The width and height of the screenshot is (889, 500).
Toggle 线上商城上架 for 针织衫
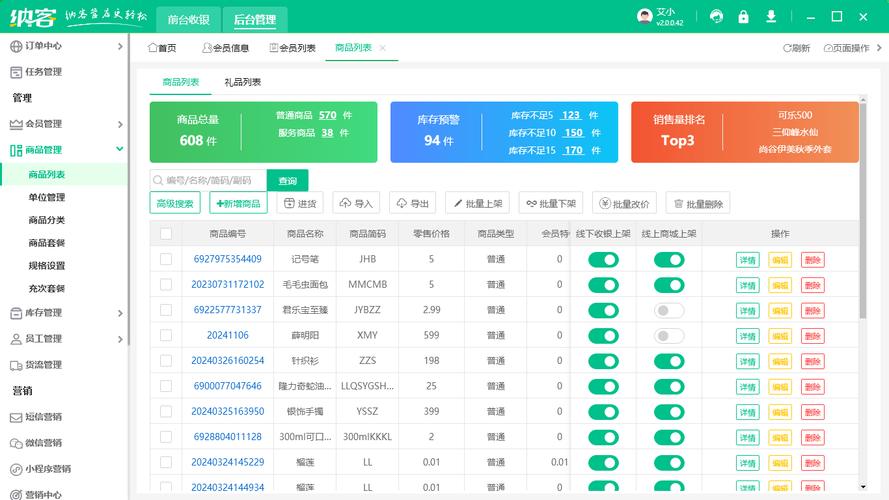[x=669, y=361]
